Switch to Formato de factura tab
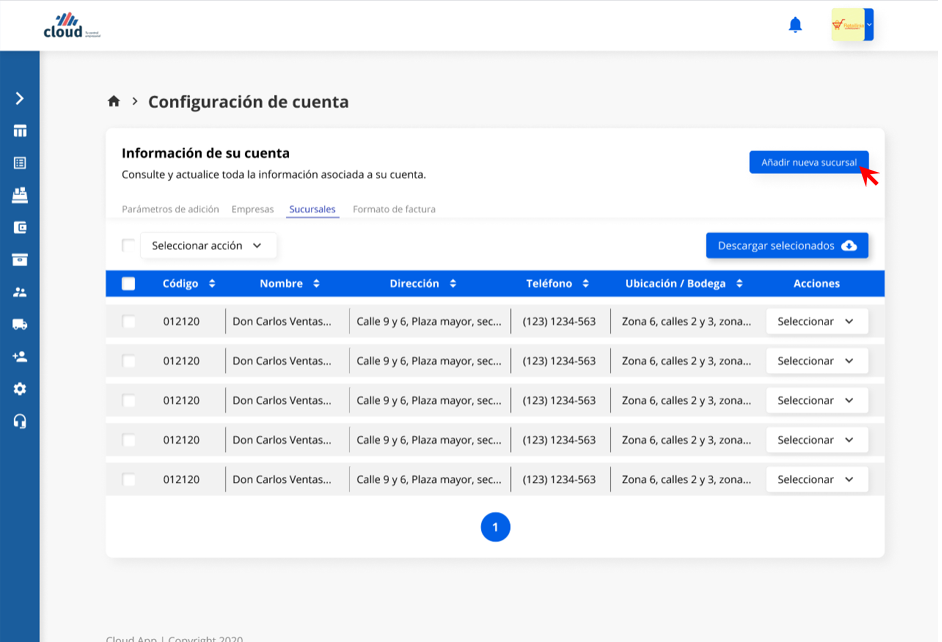The width and height of the screenshot is (942, 642). 394,209
